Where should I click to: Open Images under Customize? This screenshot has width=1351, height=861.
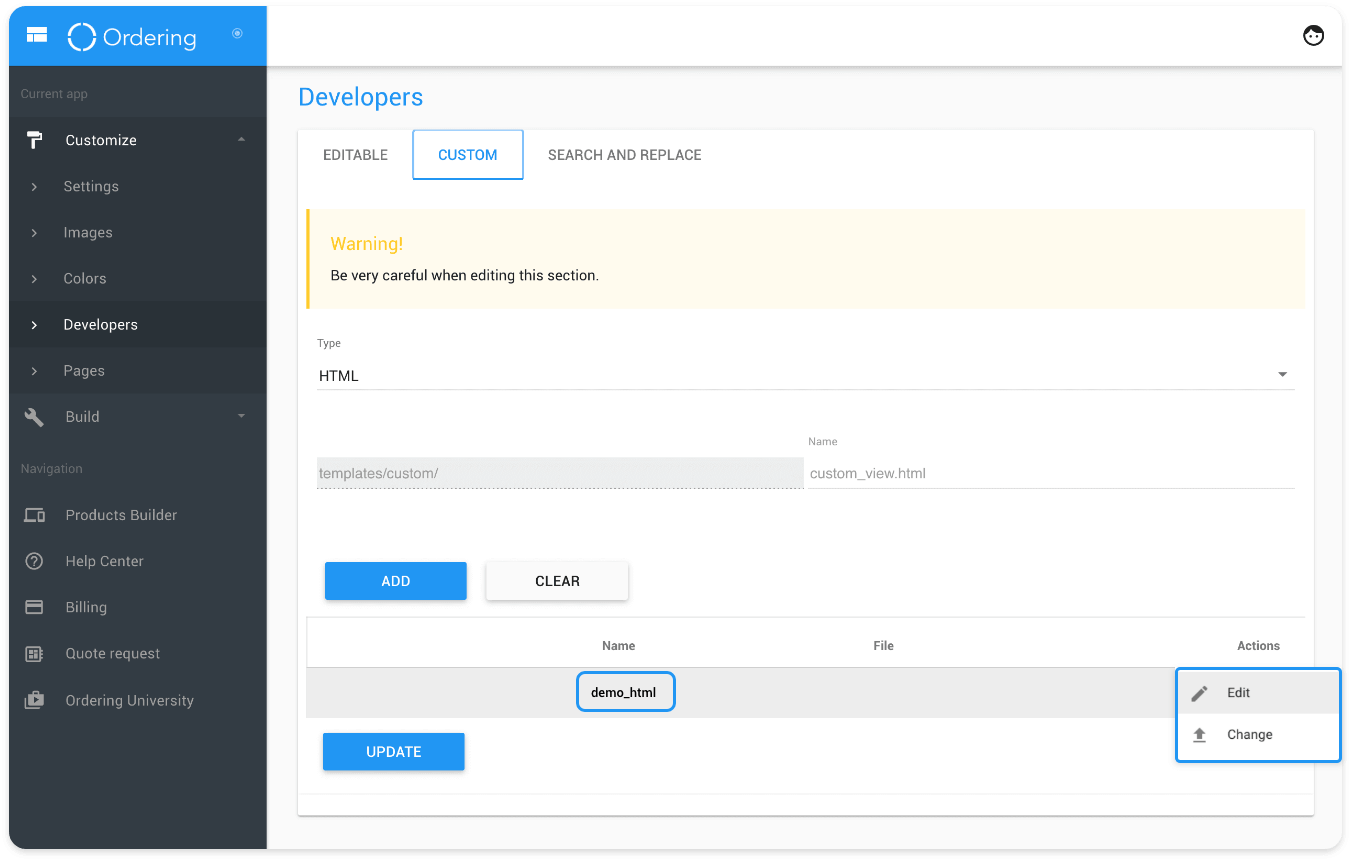(88, 232)
